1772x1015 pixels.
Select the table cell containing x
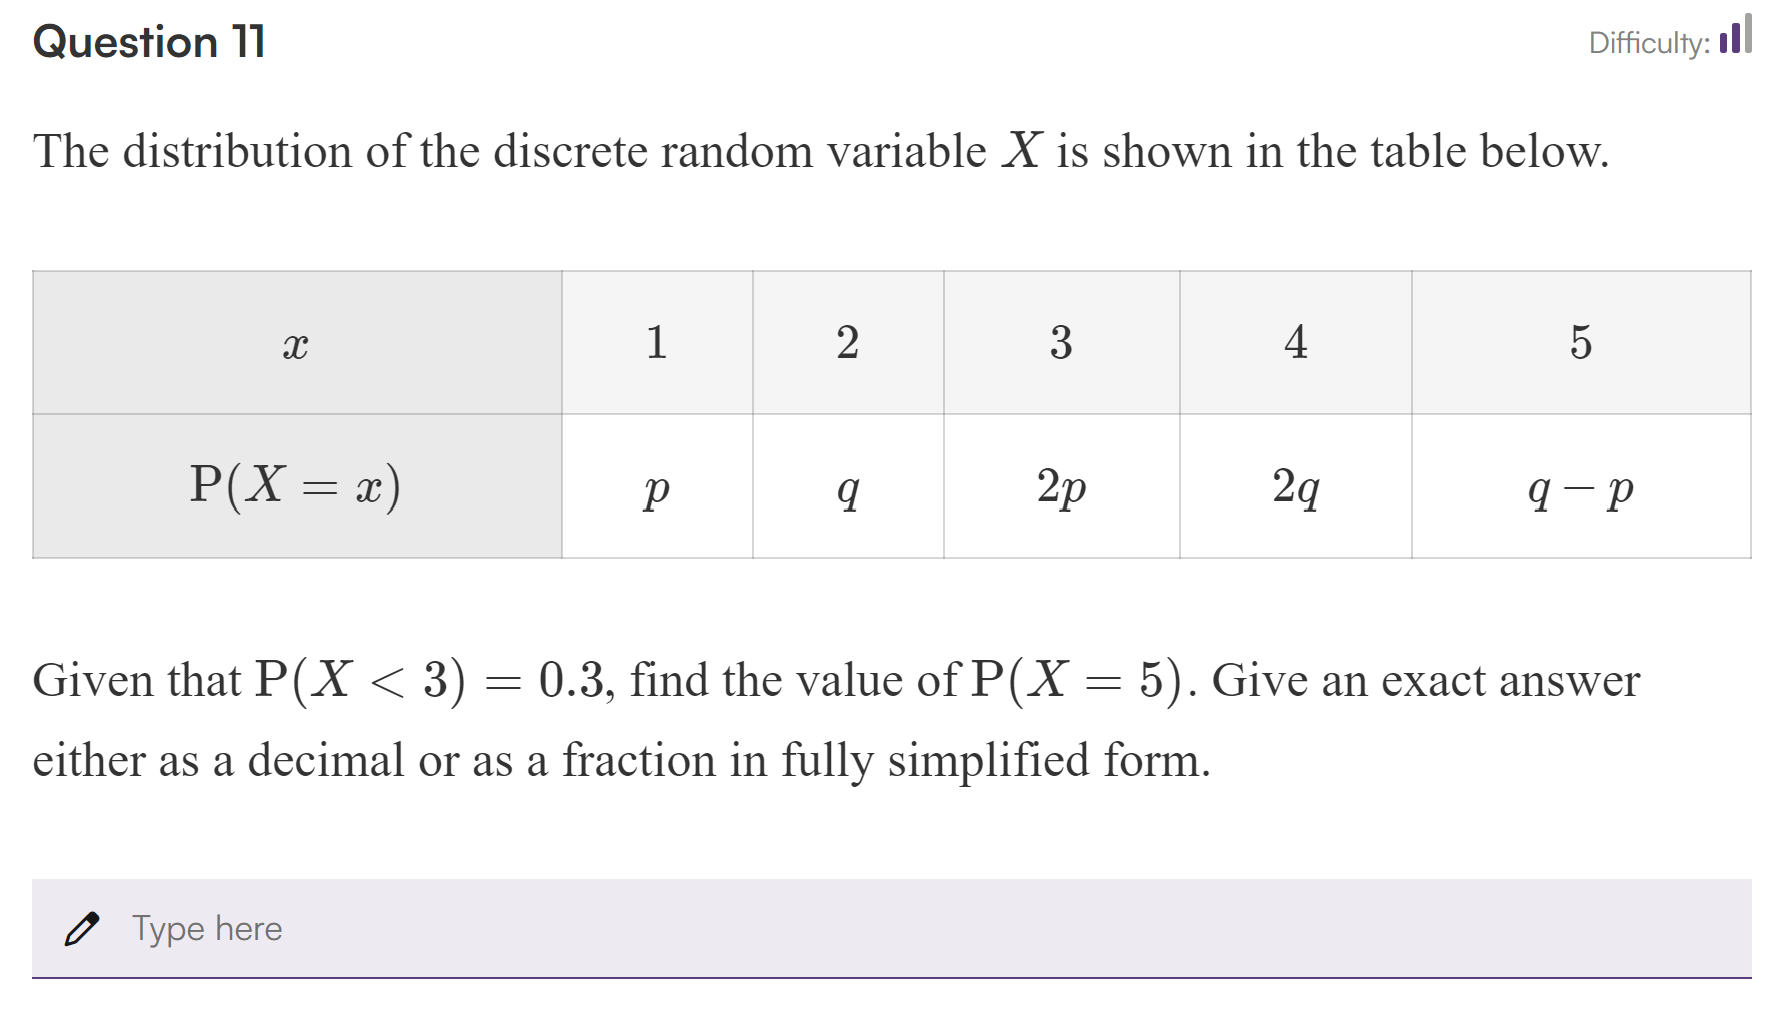tap(296, 343)
